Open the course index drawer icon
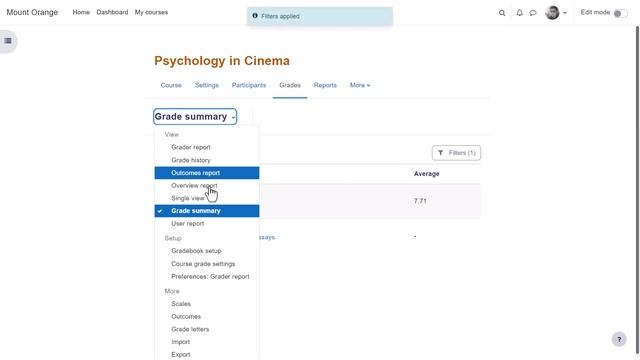640x360 pixels. click(8, 41)
